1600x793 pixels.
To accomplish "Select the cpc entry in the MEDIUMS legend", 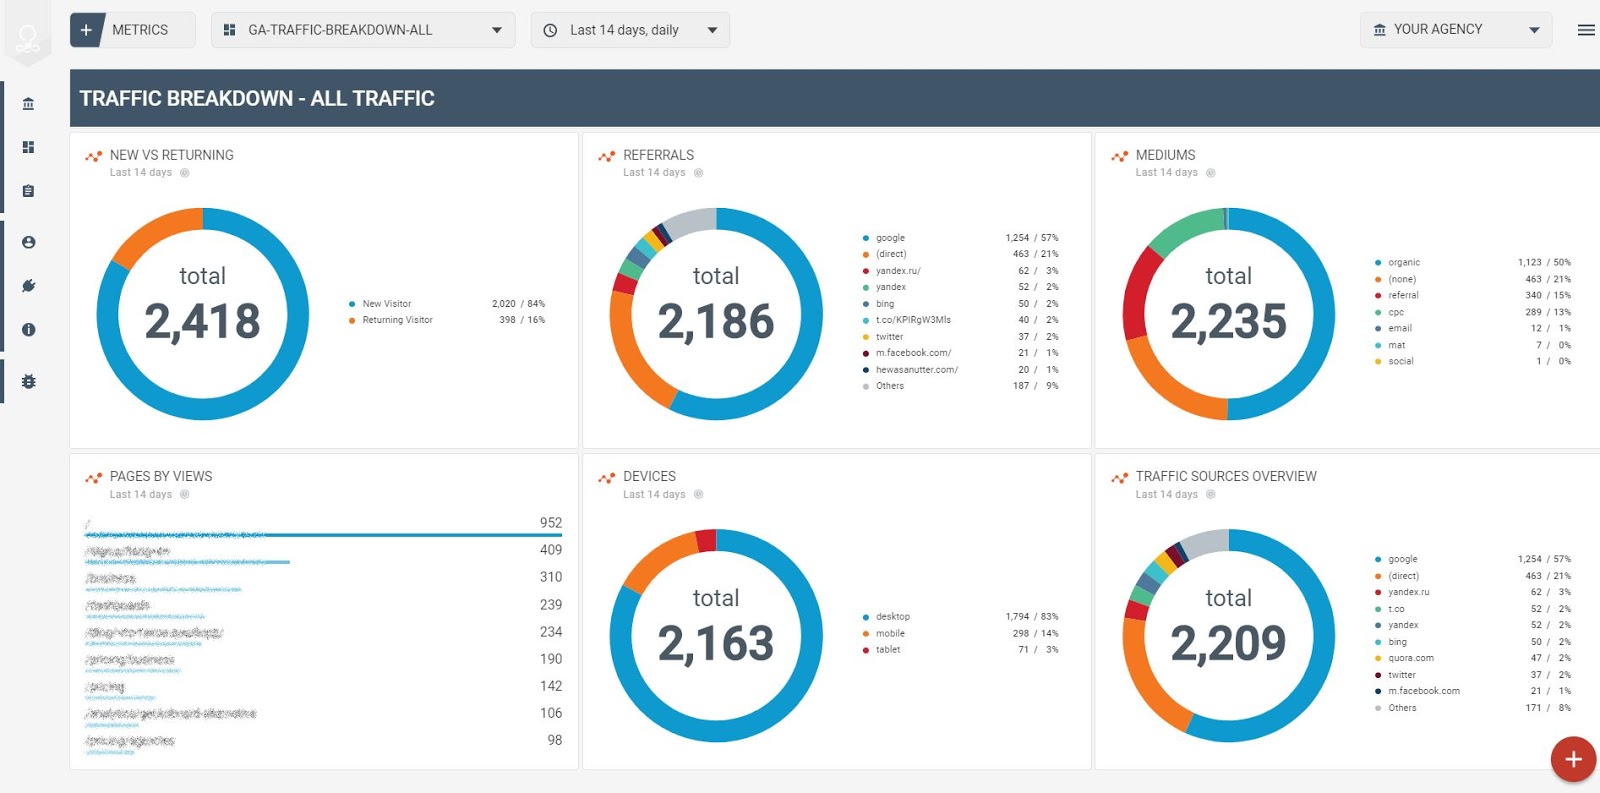I will pos(1396,312).
